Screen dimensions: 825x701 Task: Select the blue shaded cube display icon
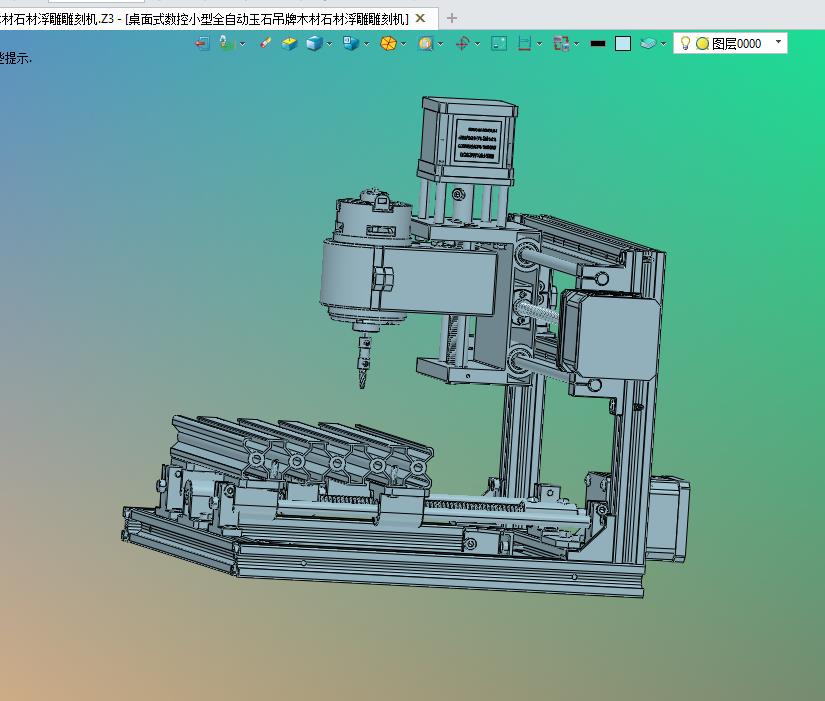pyautogui.click(x=314, y=43)
